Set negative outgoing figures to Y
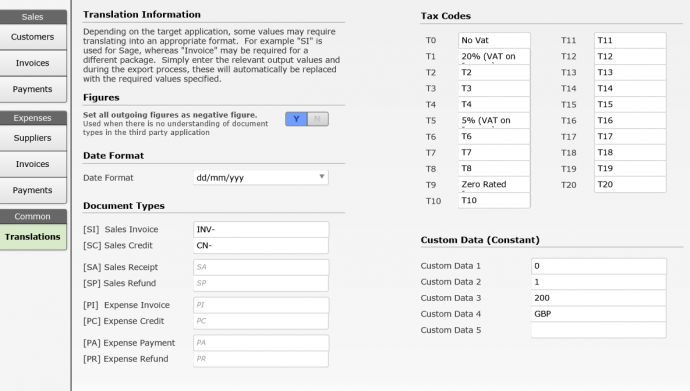690x391 pixels. click(x=296, y=119)
